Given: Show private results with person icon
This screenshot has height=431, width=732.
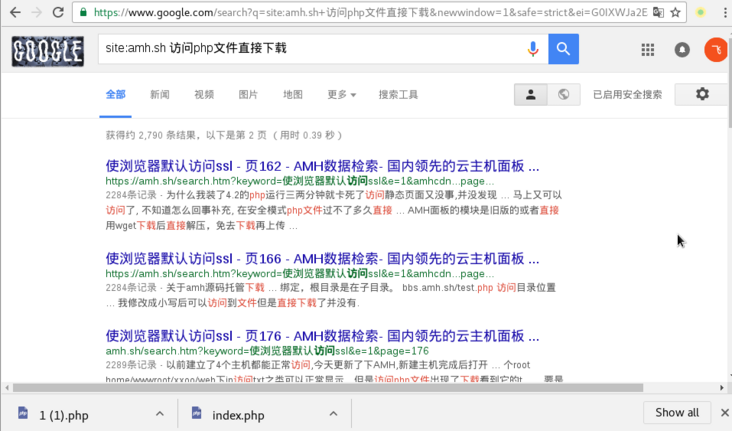Looking at the screenshot, I should pos(530,94).
